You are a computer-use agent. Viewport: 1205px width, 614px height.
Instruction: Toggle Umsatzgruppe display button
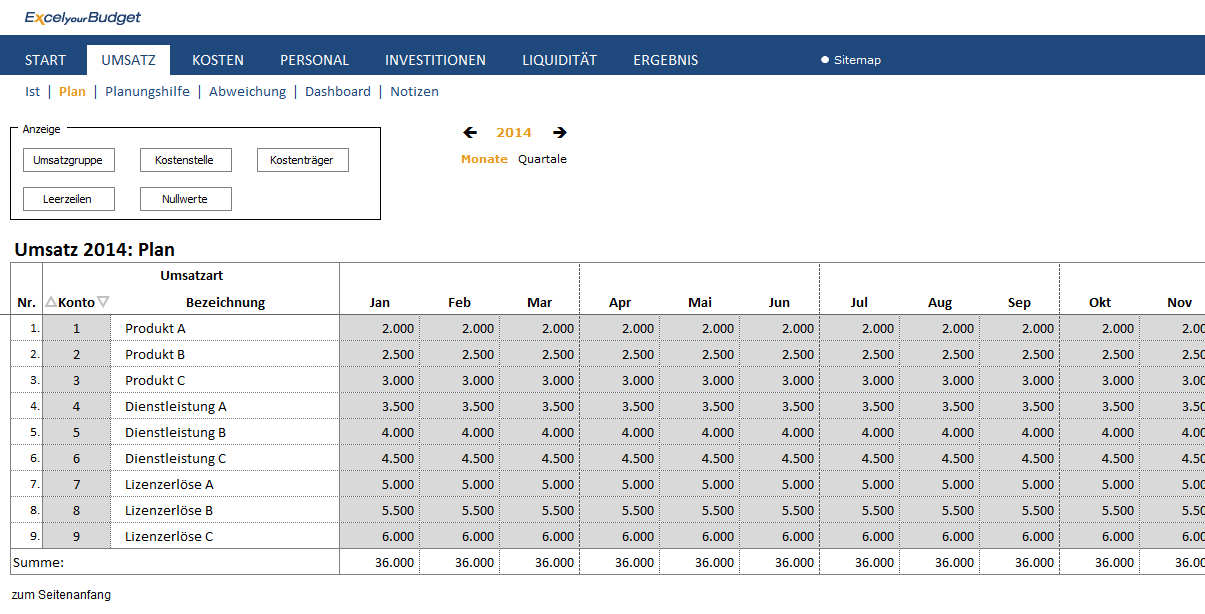(x=68, y=160)
